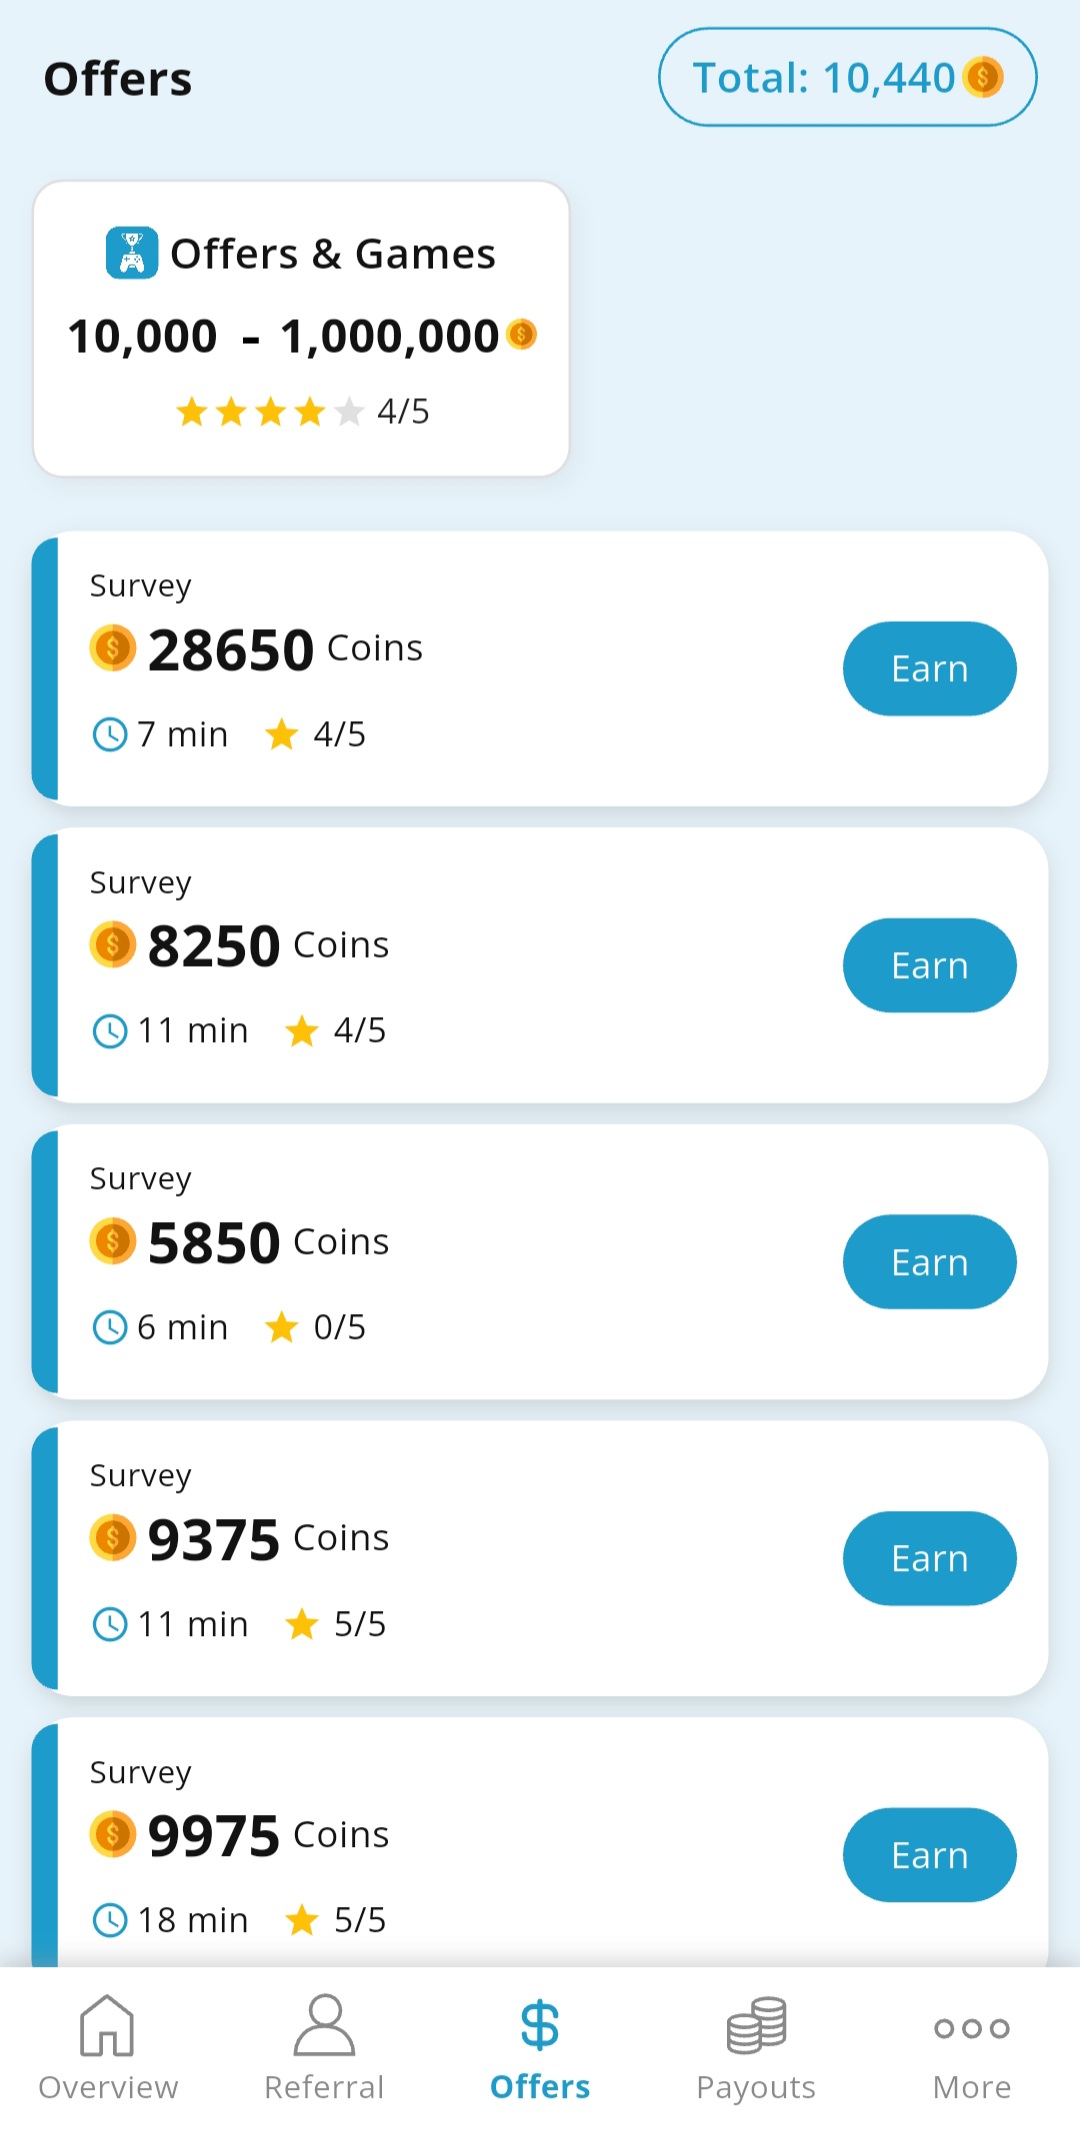Open the More three-dots icon
Screen dimensions: 1080x2131
(971, 2028)
